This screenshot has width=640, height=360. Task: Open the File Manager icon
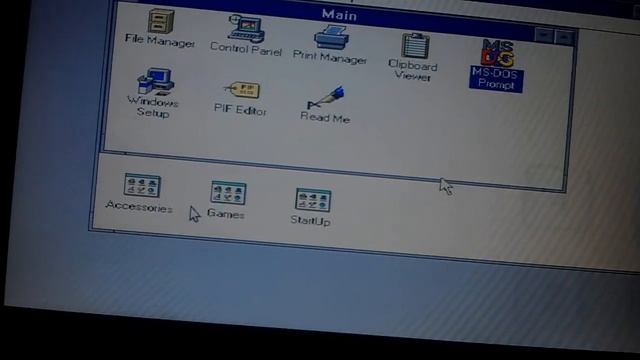[161, 21]
